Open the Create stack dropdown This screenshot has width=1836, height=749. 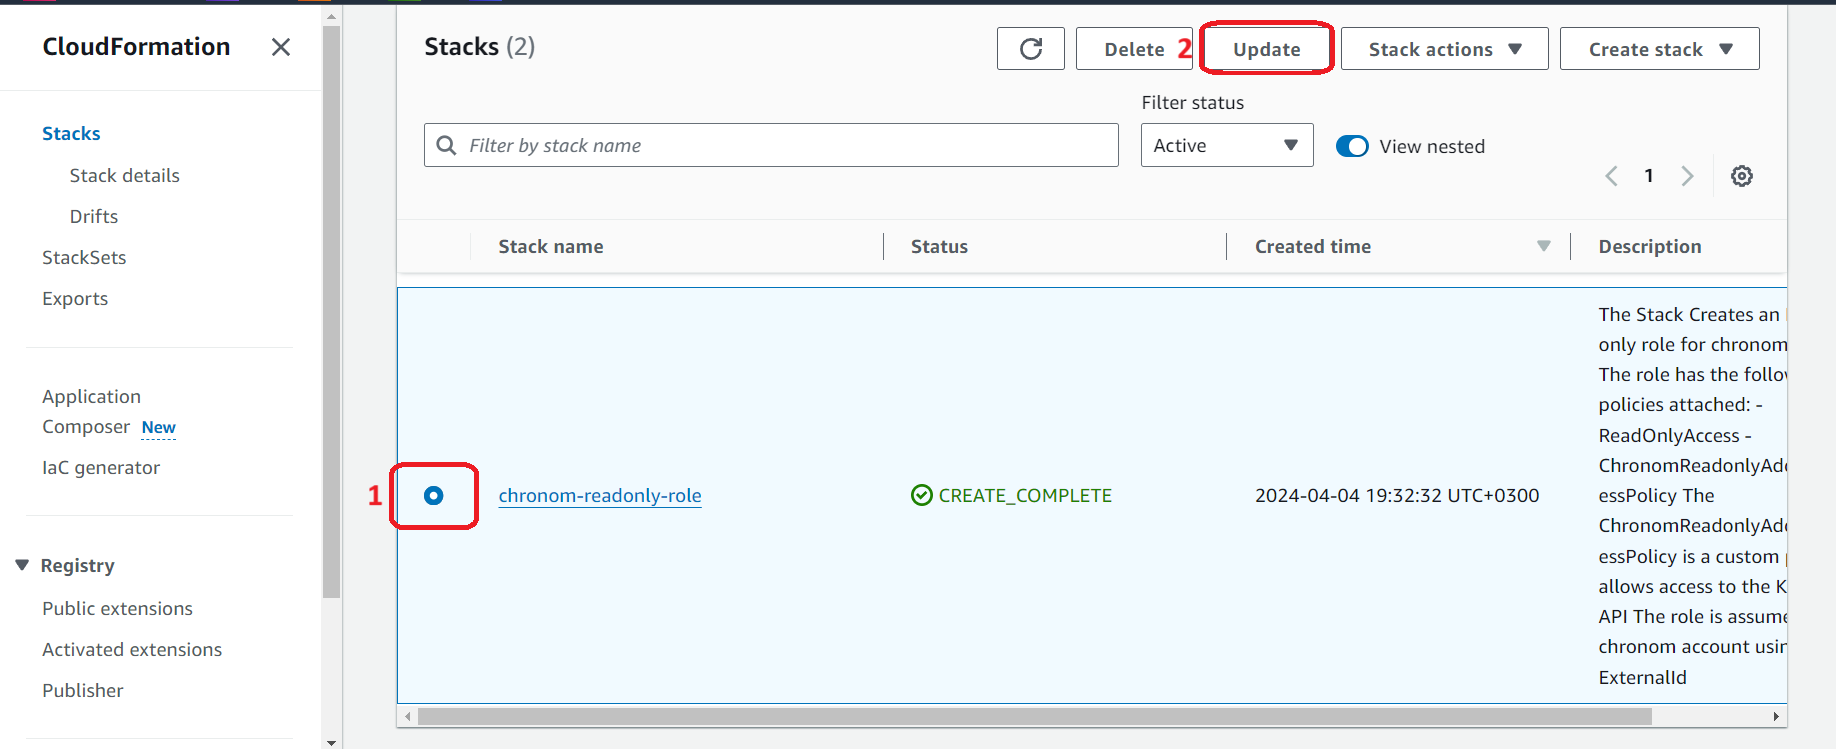click(x=1659, y=49)
